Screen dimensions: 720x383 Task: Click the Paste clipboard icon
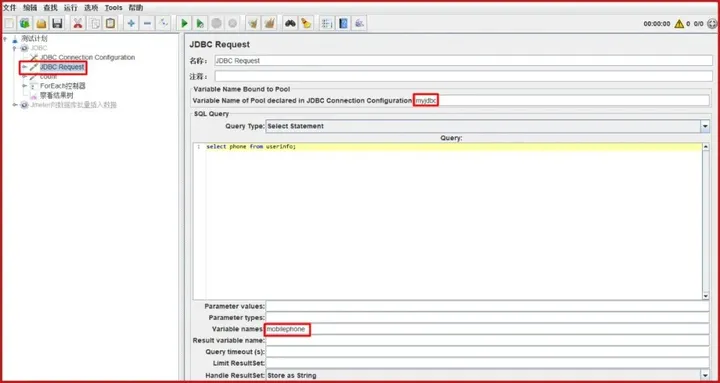click(x=110, y=23)
